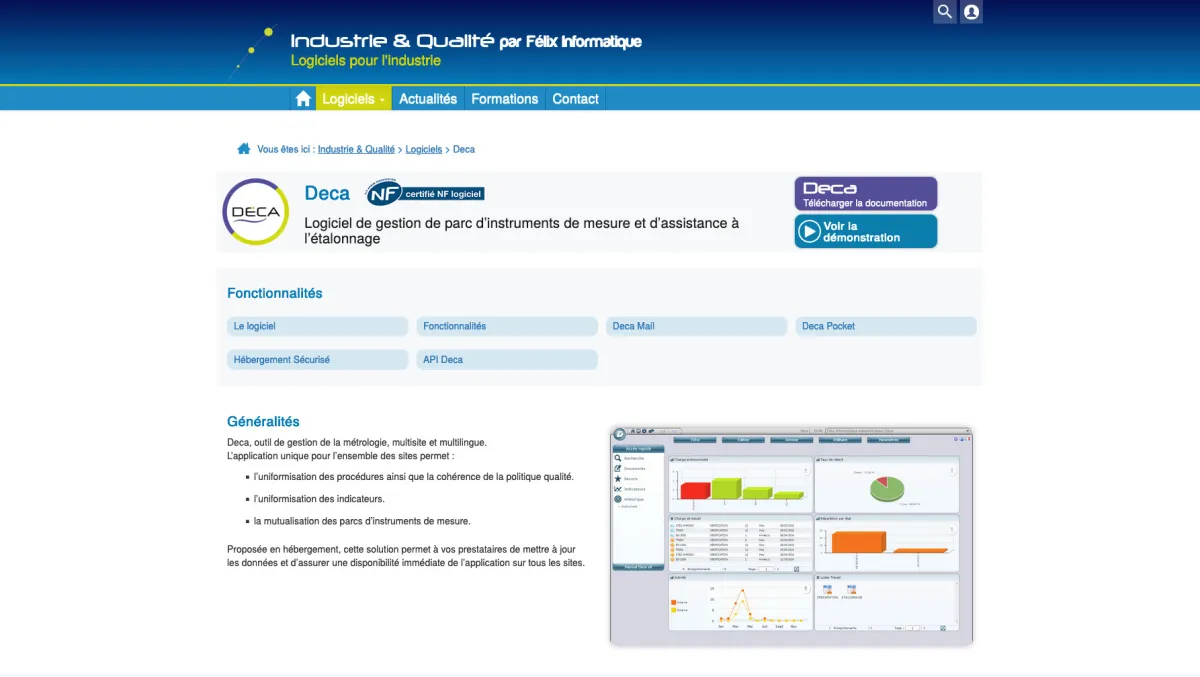1200x677 pixels.
Task: Click the NF certifié logiciel badge
Action: pyautogui.click(x=425, y=193)
